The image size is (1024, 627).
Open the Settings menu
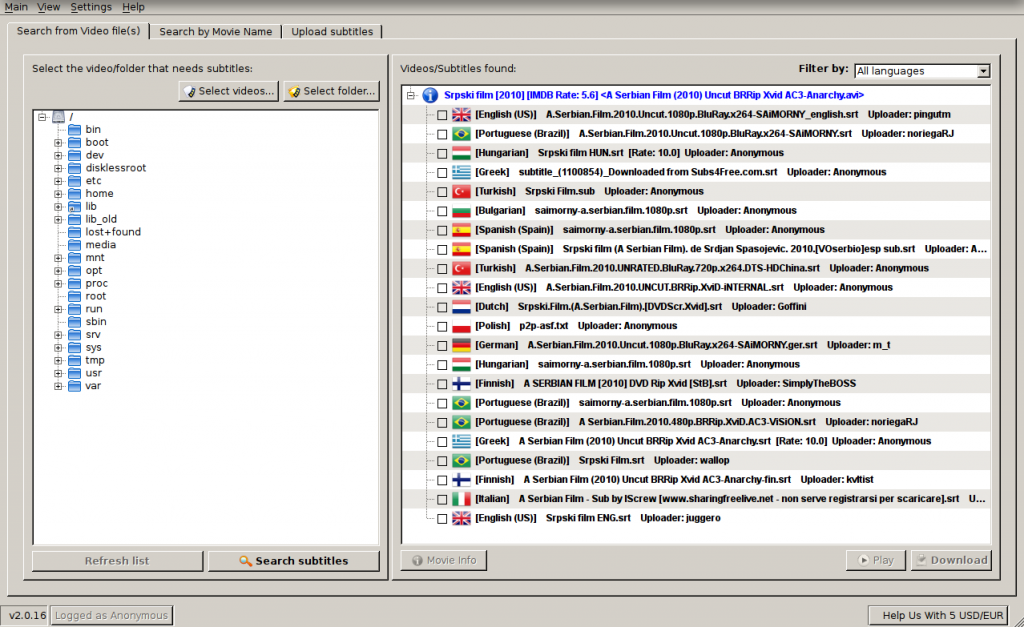pyautogui.click(x=91, y=7)
